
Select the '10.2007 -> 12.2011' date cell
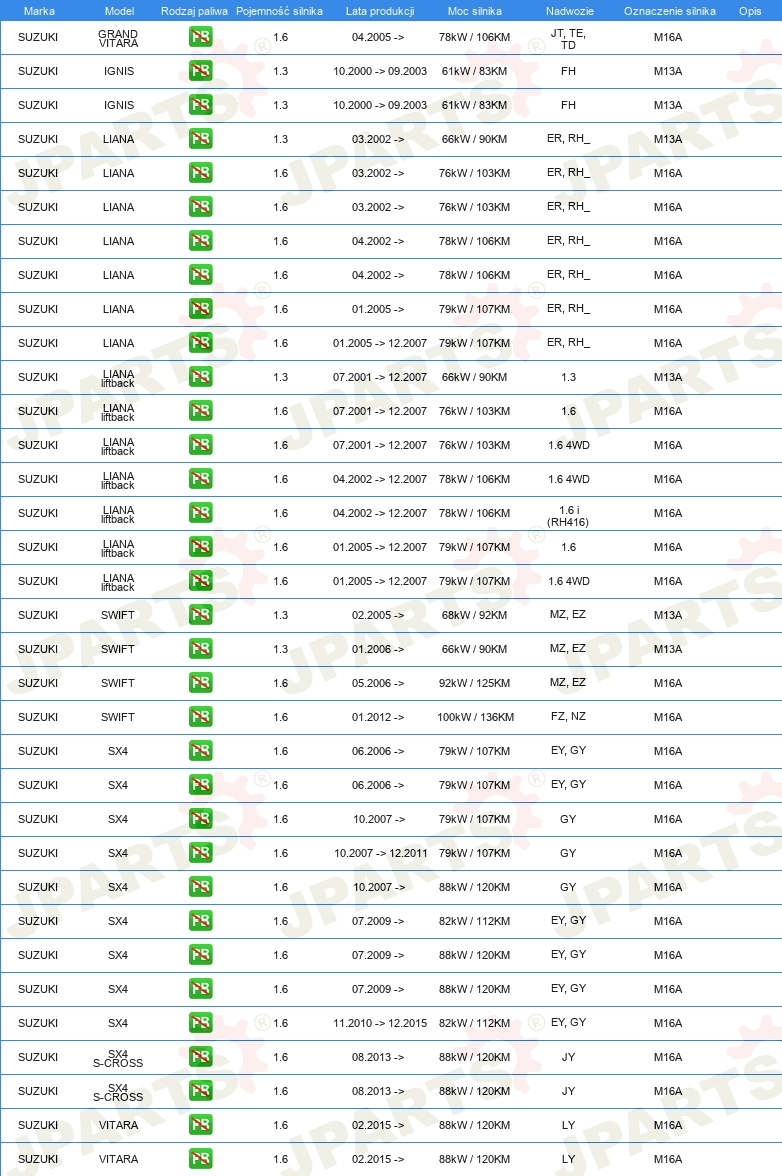pyautogui.click(x=380, y=853)
